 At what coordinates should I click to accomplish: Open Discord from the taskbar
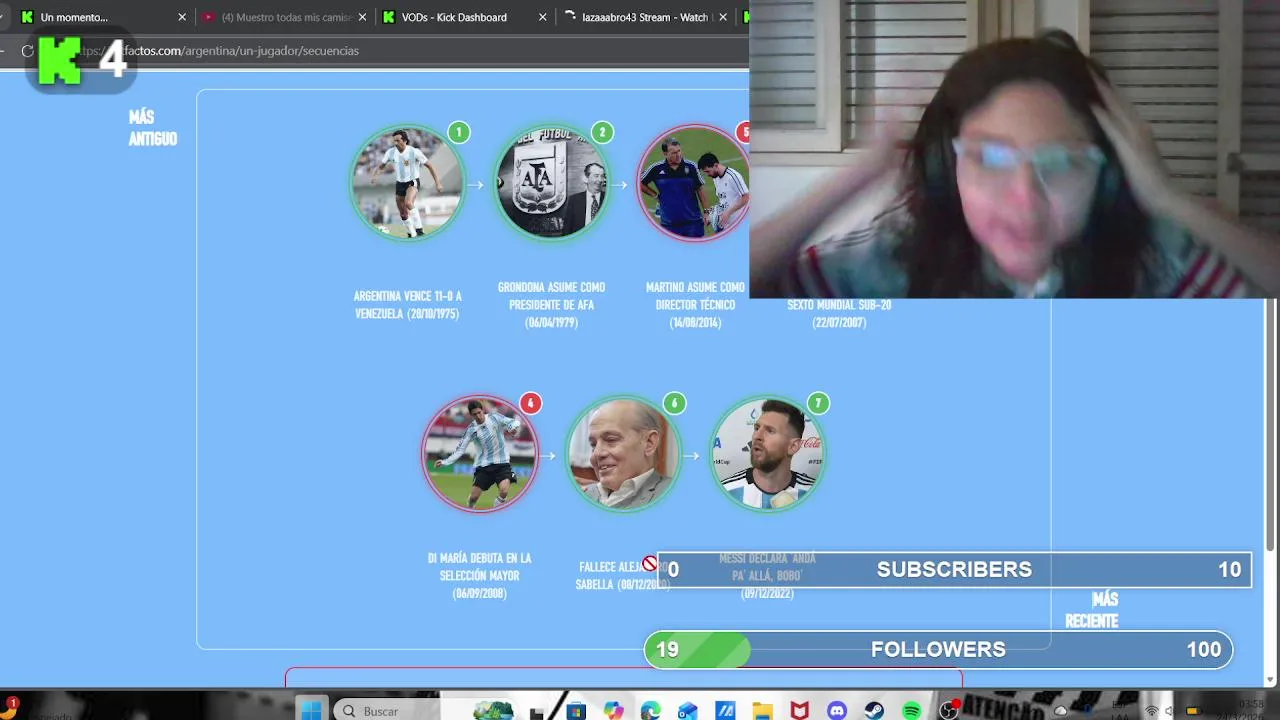[837, 711]
